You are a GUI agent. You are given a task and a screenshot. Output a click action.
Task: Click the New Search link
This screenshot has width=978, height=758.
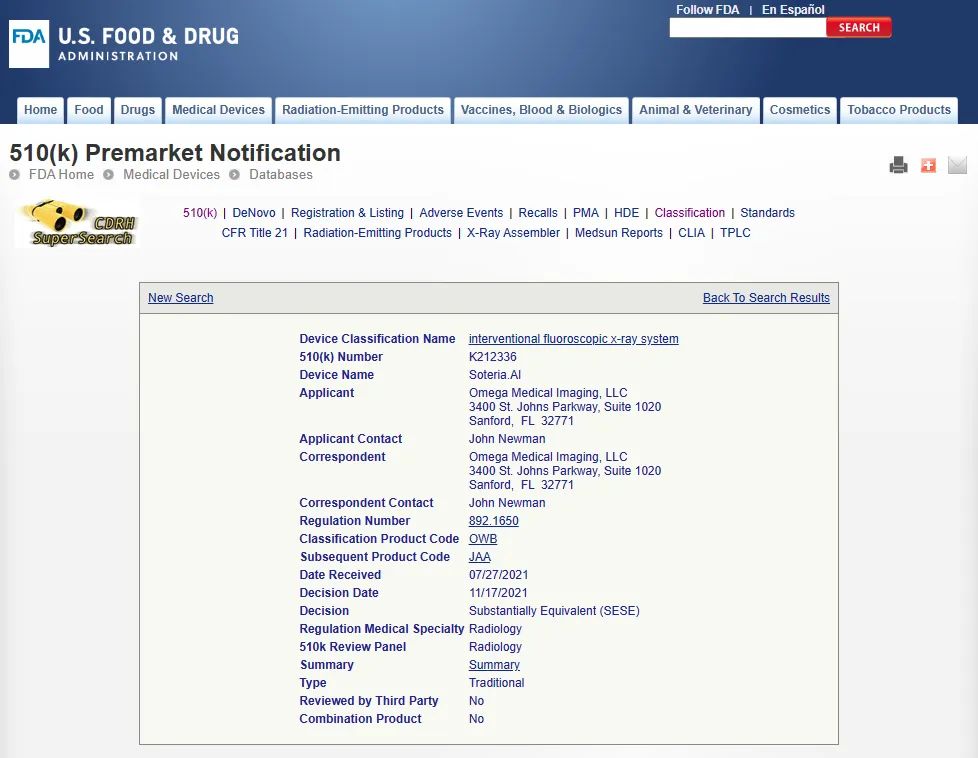pyautogui.click(x=180, y=298)
